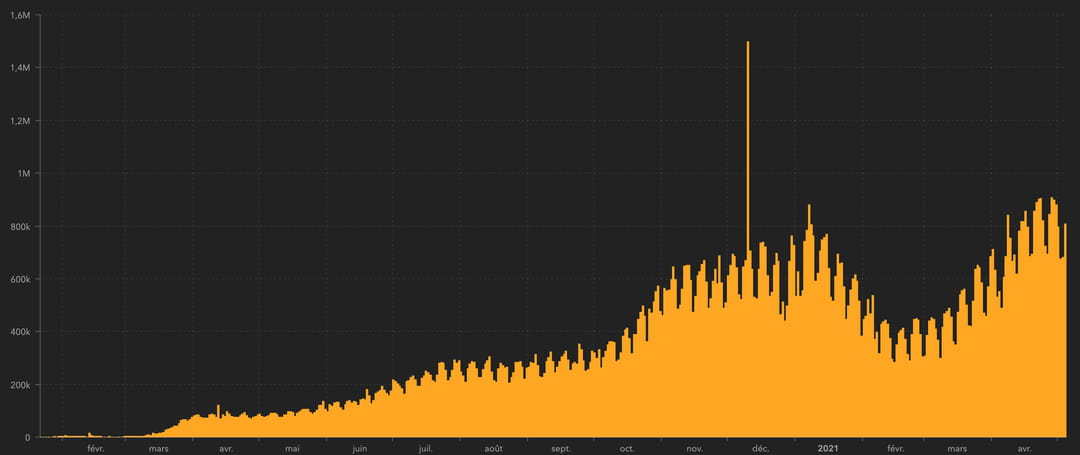Click the oct. month label
The image size is (1080, 455).
[627, 449]
